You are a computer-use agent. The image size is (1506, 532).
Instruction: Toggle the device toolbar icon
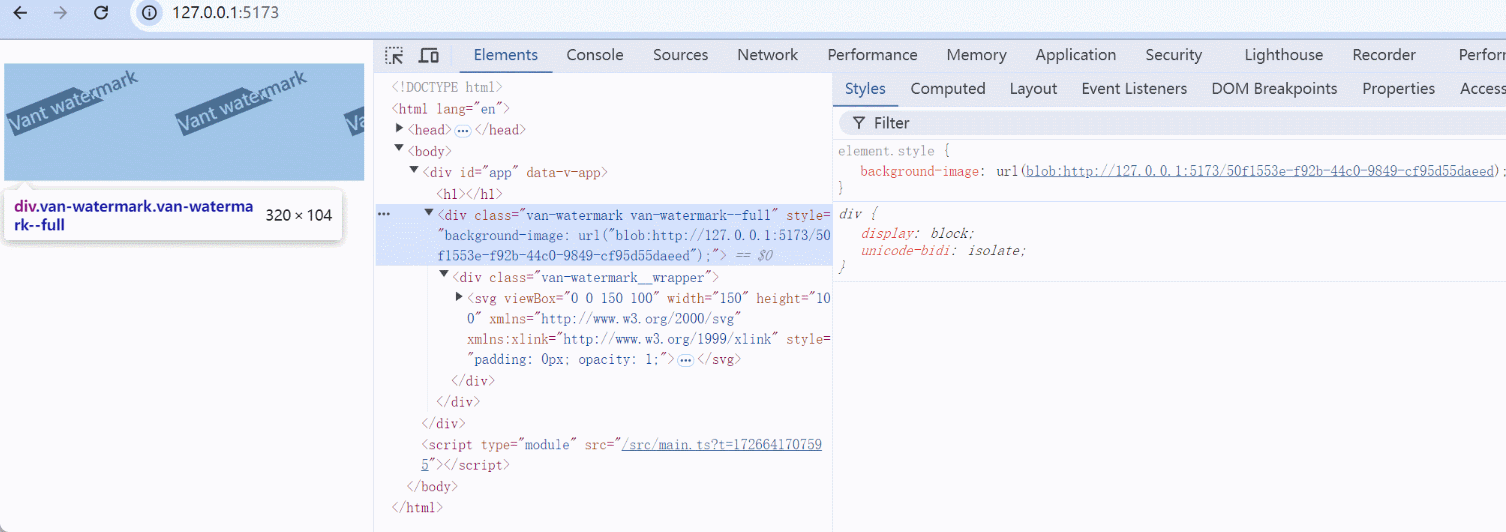pos(429,55)
